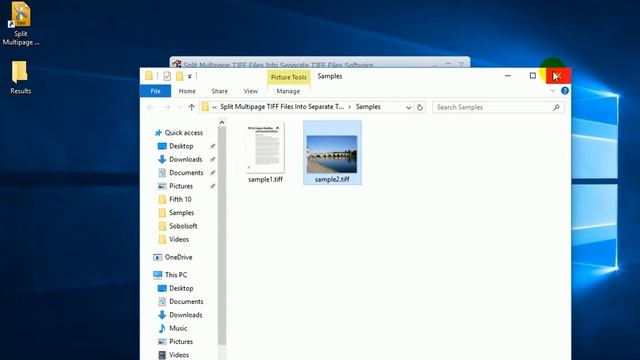Open the Split Multipage desktop shortcut
Image resolution: width=640 pixels, height=360 pixels.
coord(20,23)
